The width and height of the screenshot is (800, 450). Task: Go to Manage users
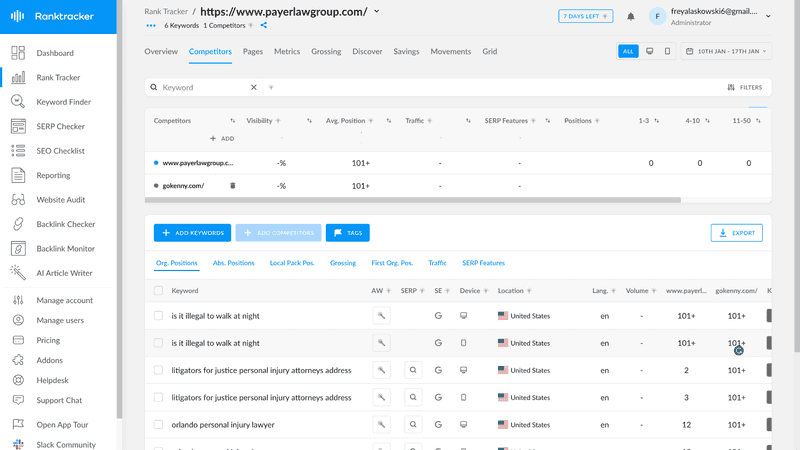[x=60, y=320]
